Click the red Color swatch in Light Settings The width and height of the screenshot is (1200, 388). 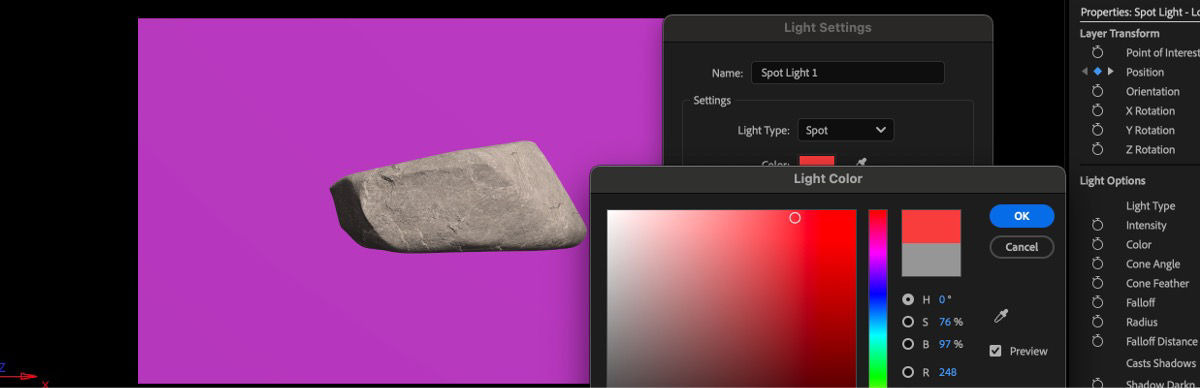(816, 160)
